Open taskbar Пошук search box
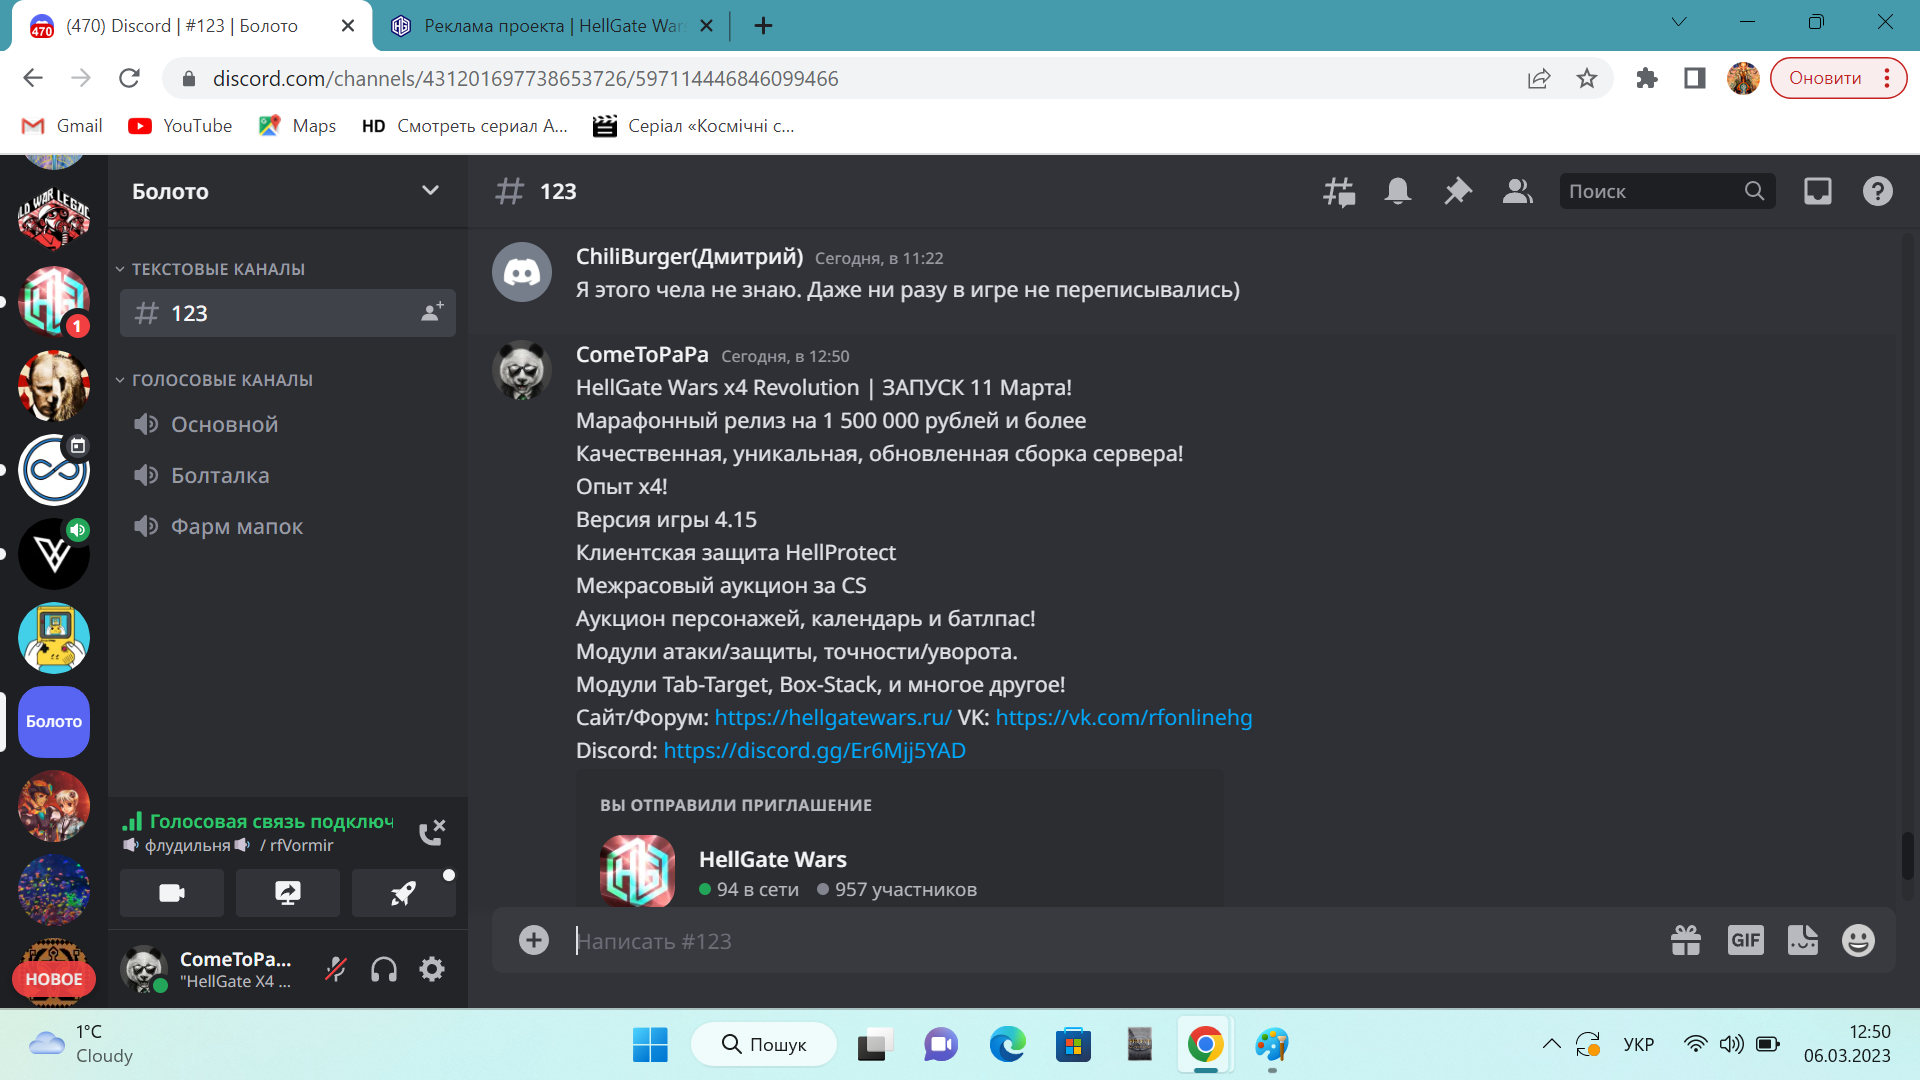The width and height of the screenshot is (1920, 1080). (764, 1045)
